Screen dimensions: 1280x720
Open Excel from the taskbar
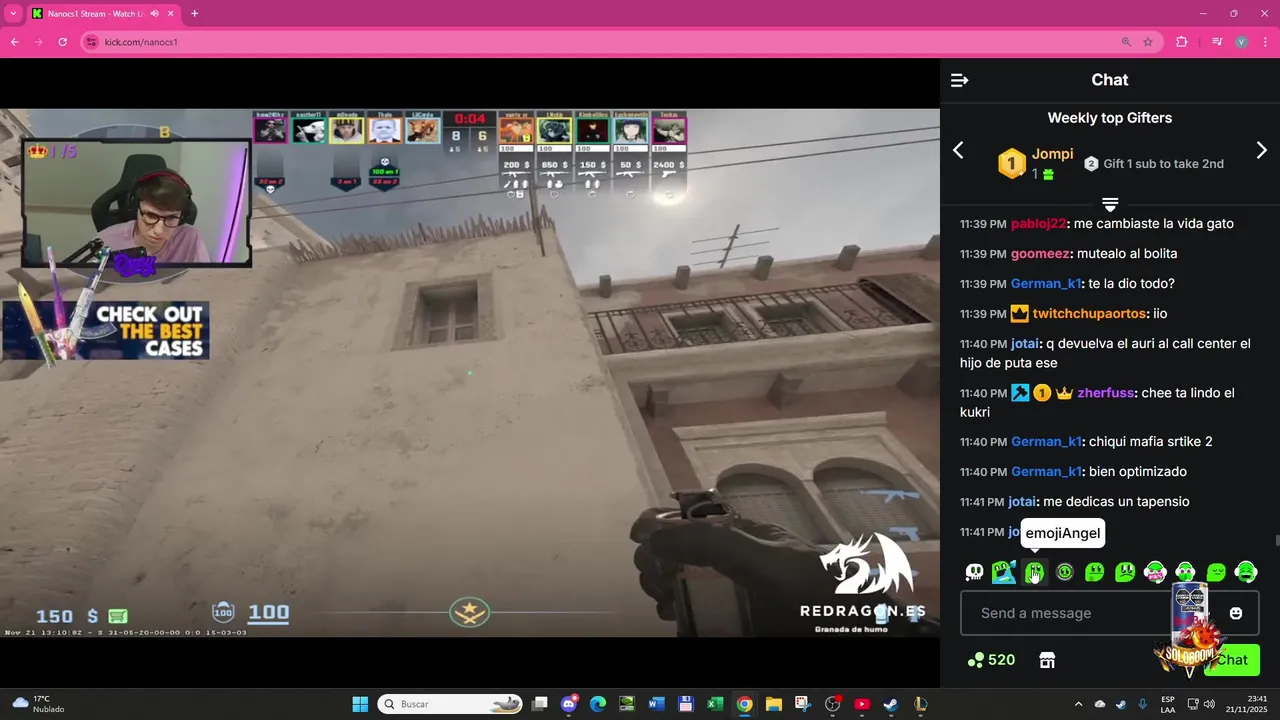click(715, 704)
